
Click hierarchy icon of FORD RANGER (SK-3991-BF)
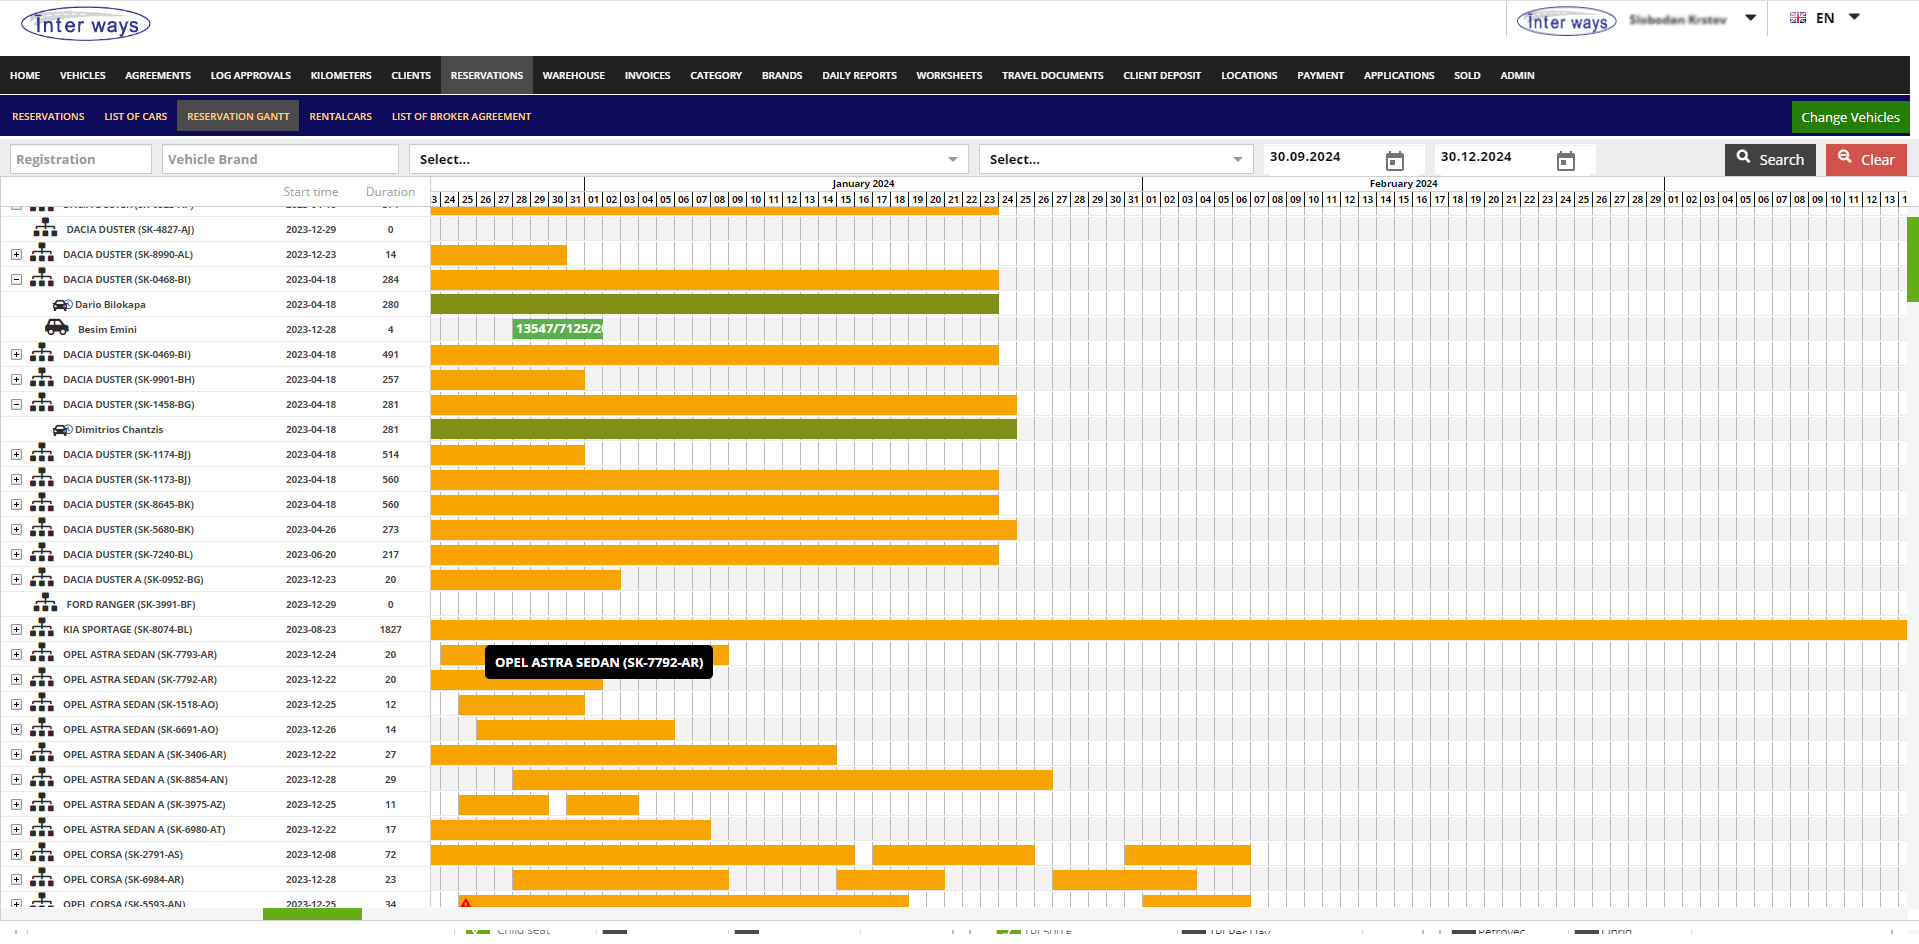pyautogui.click(x=45, y=603)
